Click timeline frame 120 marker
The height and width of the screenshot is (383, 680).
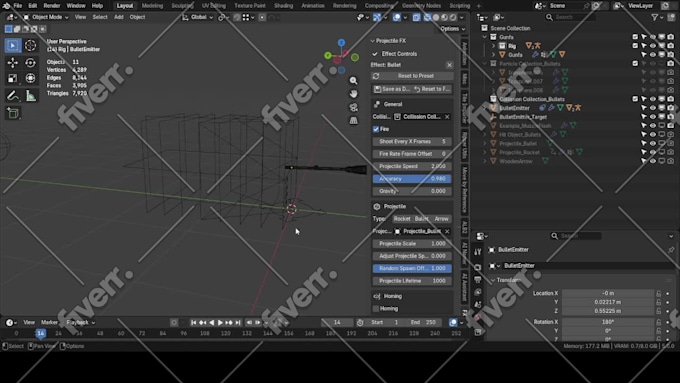(x=226, y=334)
